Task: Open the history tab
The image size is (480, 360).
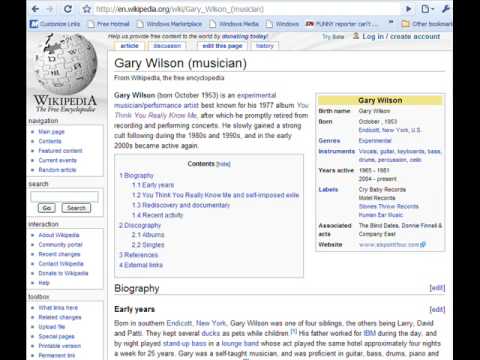Action: click(x=265, y=46)
